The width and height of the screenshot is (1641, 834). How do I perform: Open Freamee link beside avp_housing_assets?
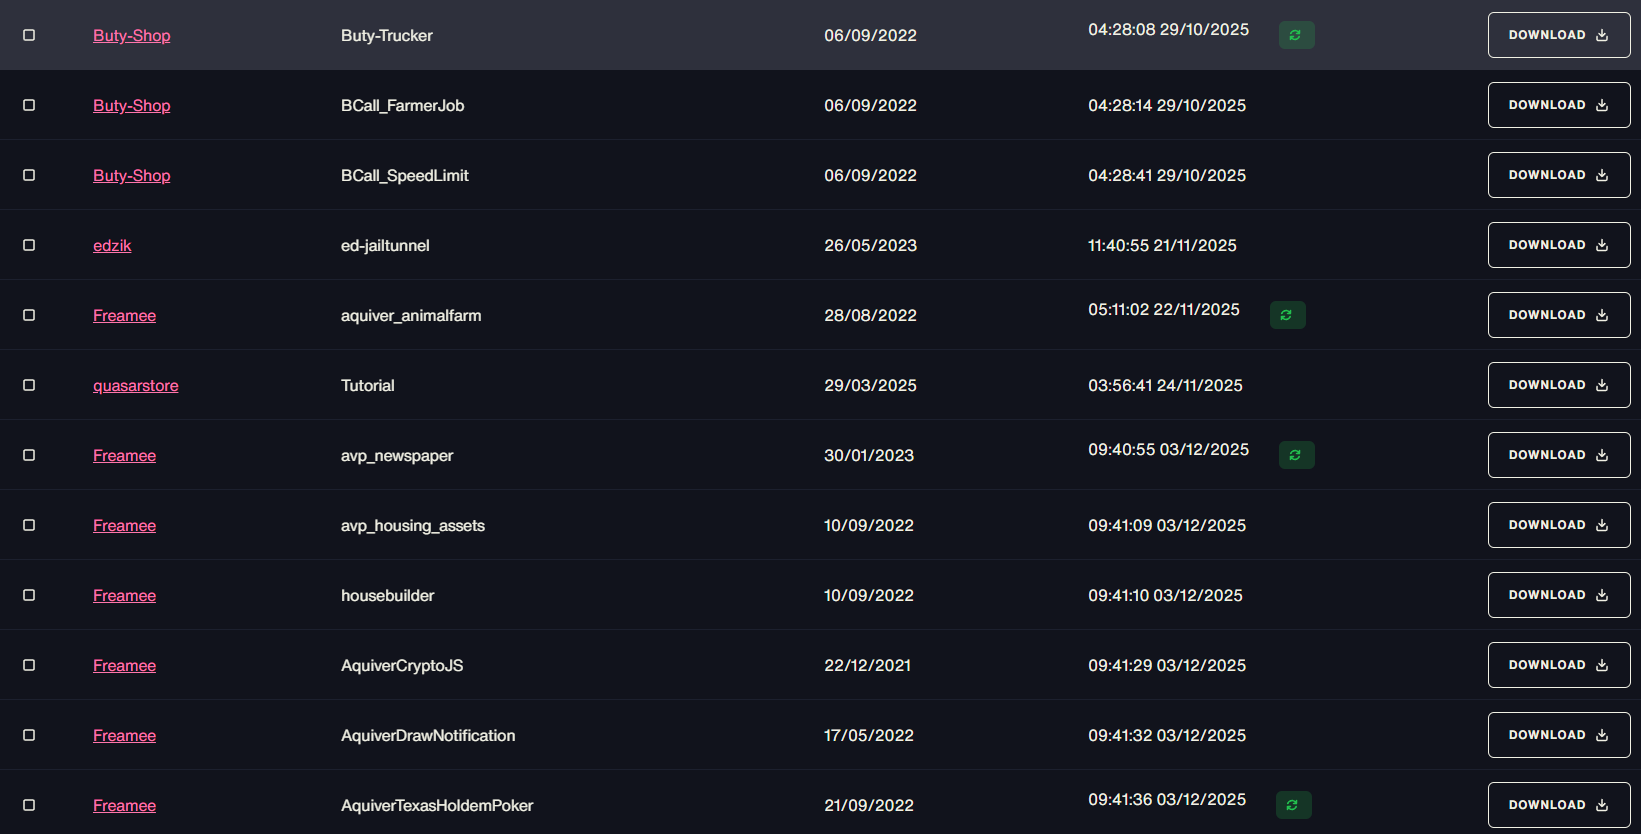pos(124,525)
